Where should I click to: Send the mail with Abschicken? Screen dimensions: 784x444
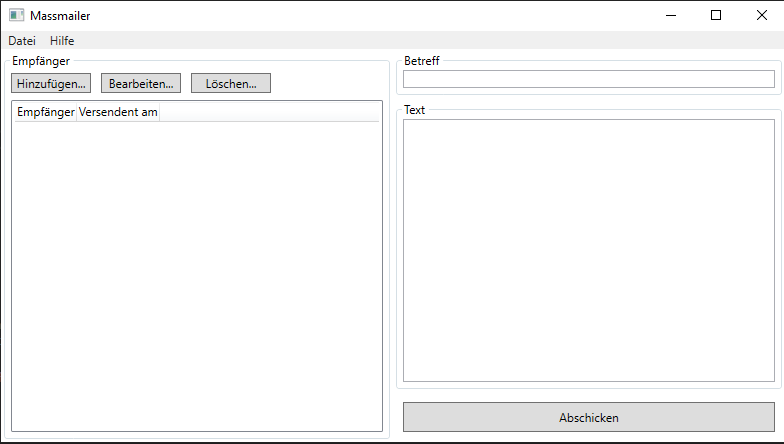pyautogui.click(x=588, y=417)
